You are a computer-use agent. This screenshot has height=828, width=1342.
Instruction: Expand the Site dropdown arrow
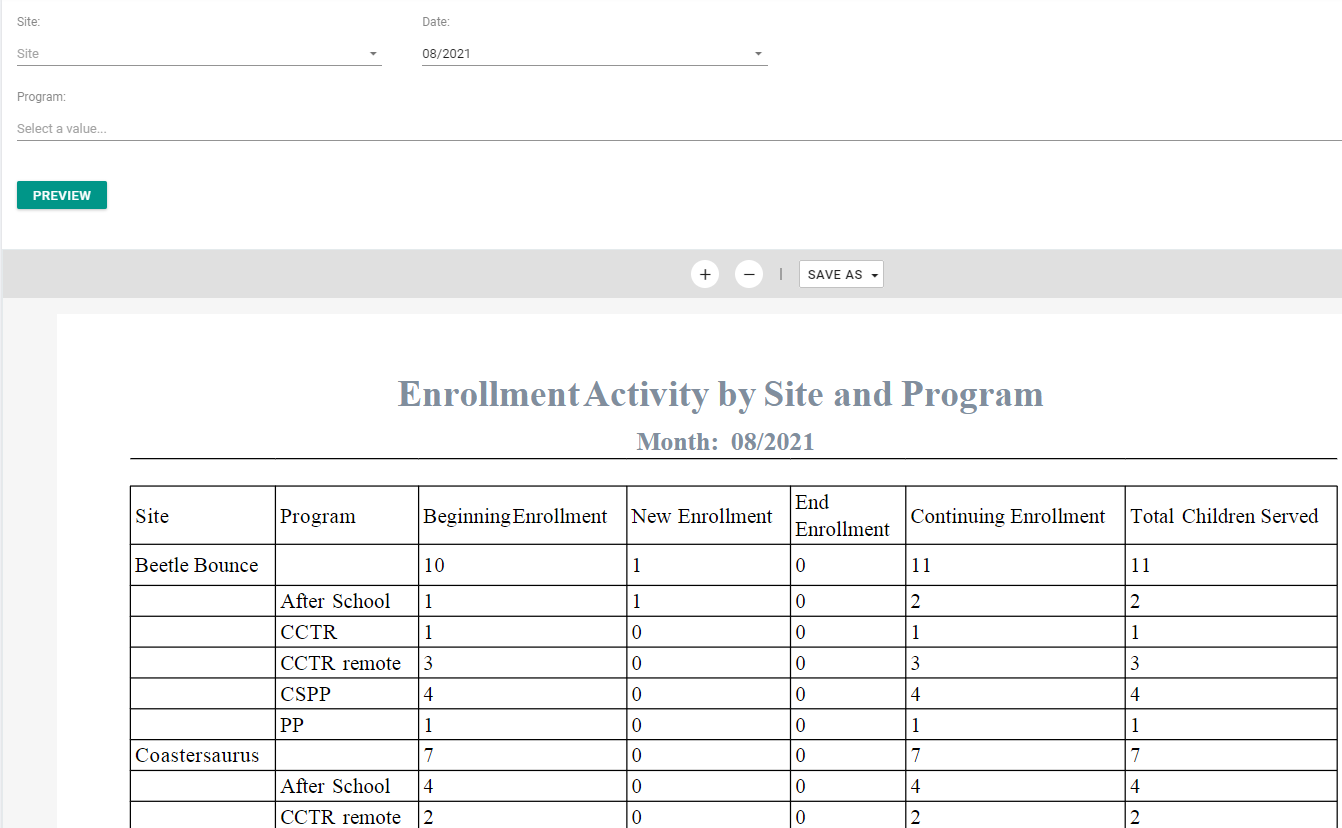[373, 54]
